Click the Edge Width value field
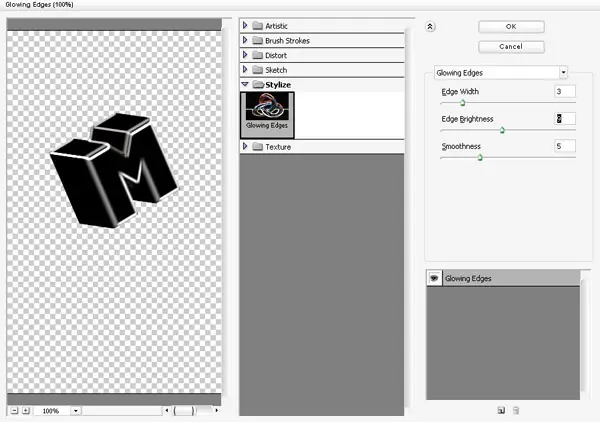600x422 pixels. click(565, 91)
